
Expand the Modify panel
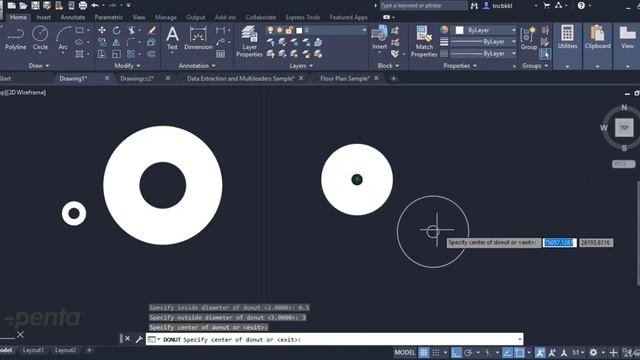(127, 66)
